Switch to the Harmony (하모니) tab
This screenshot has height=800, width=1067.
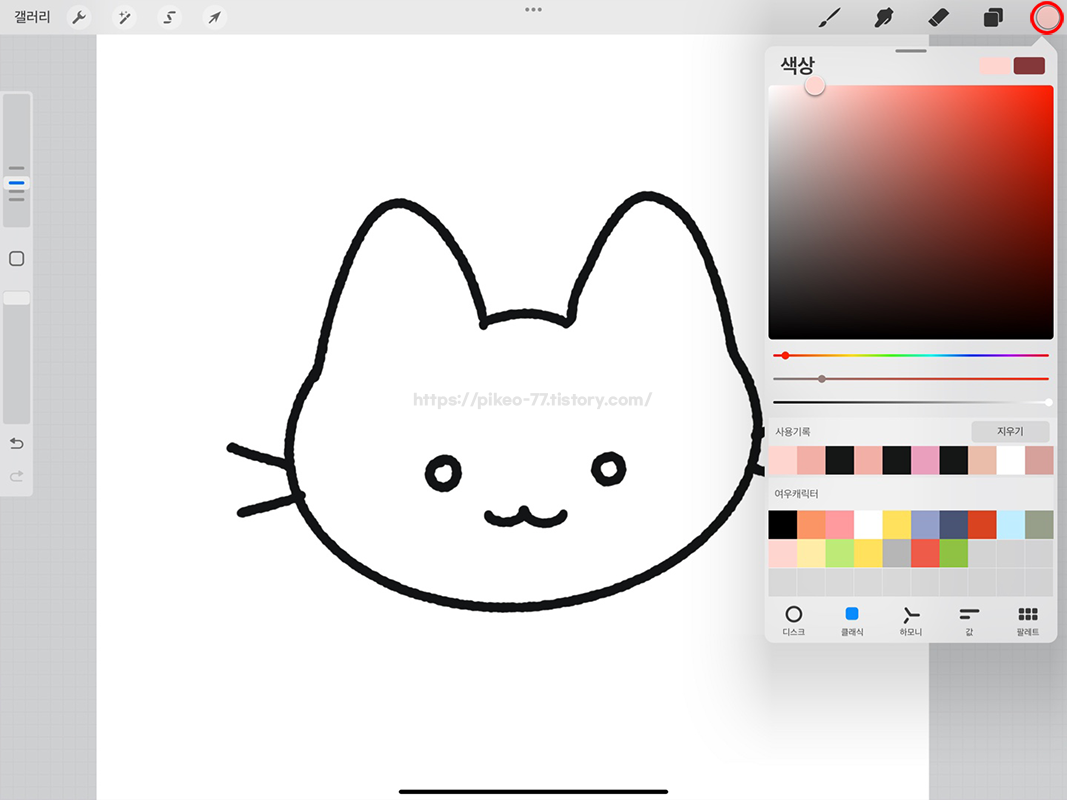point(910,620)
